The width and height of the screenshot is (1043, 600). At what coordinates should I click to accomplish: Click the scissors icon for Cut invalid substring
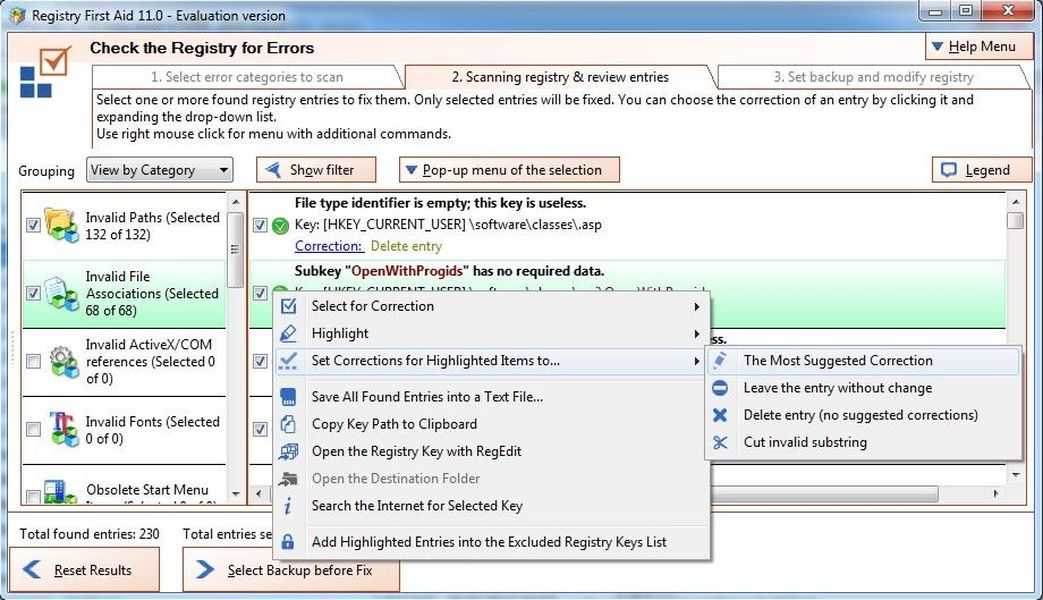[x=723, y=442]
